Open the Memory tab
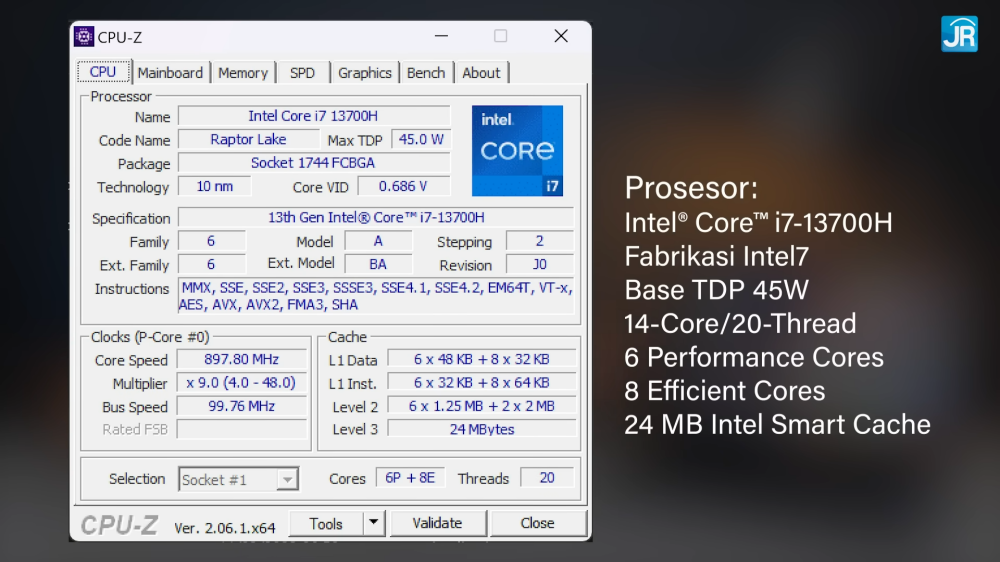The width and height of the screenshot is (1000, 562). coord(243,73)
